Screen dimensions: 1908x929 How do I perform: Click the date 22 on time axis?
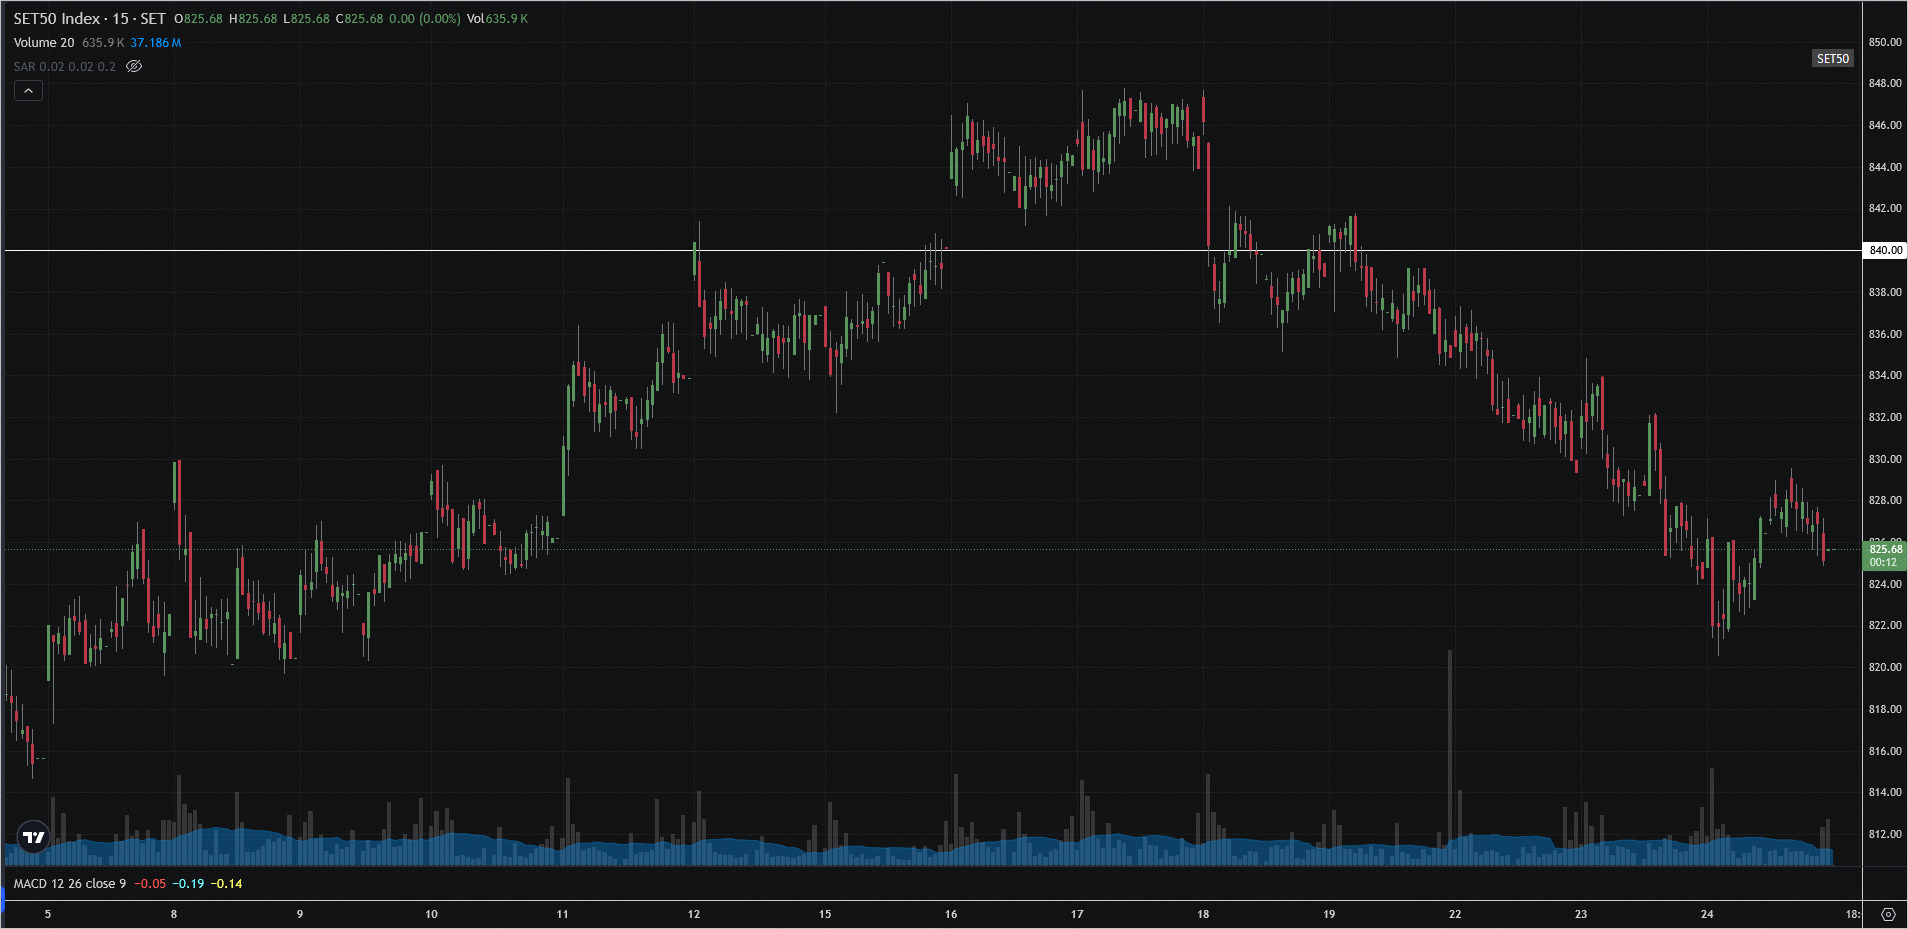[1455, 914]
